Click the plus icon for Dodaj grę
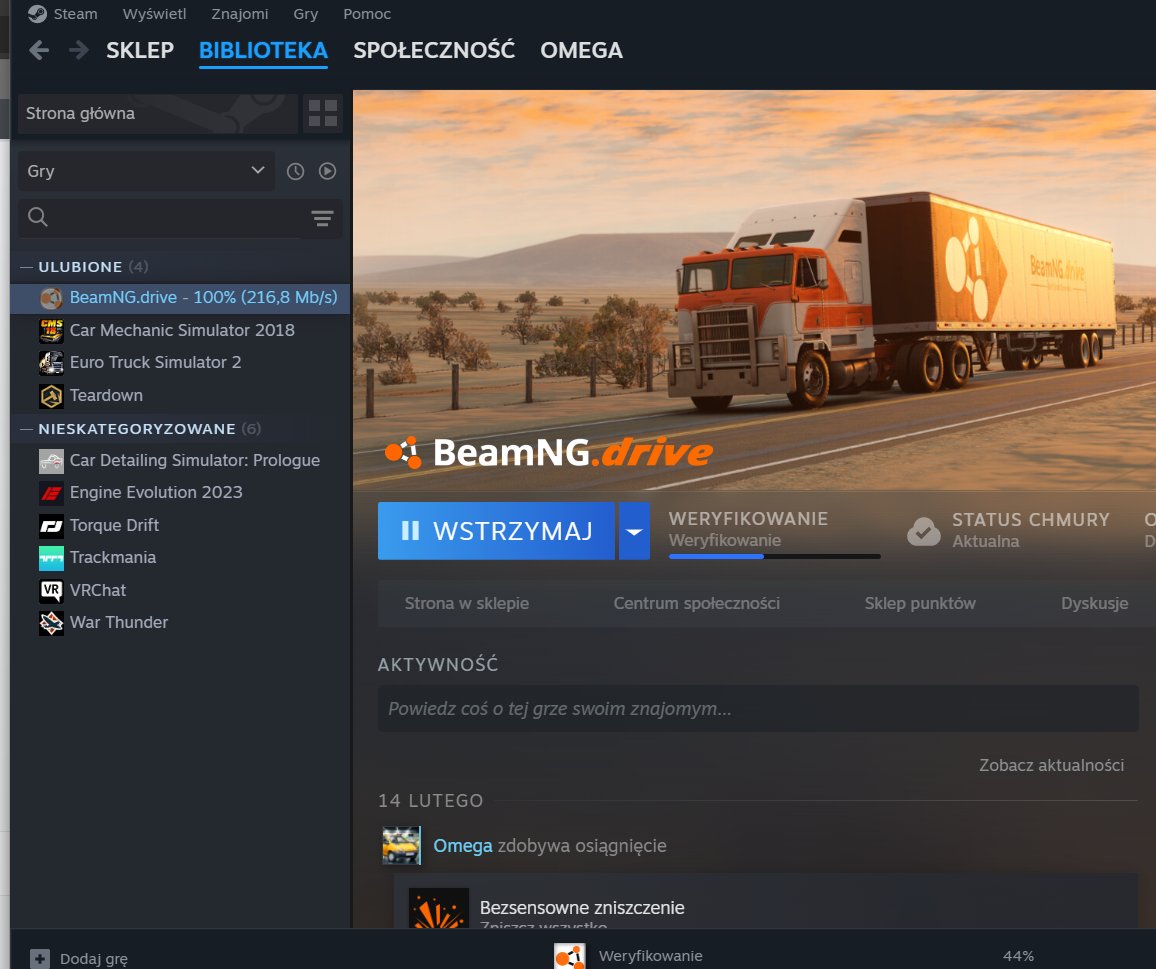Viewport: 1156px width, 969px height. pos(40,959)
